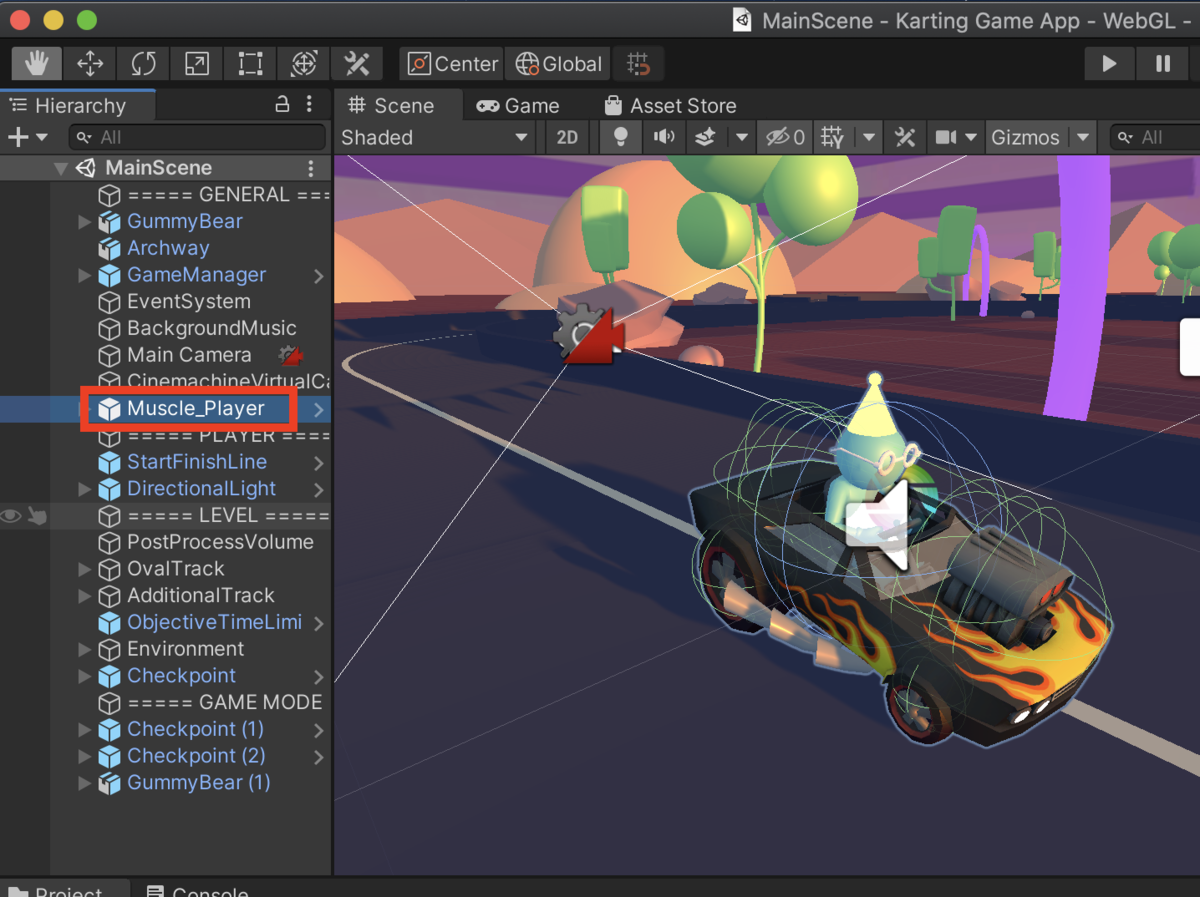Open create object plus dropdown
The image size is (1200, 897).
click(x=27, y=137)
